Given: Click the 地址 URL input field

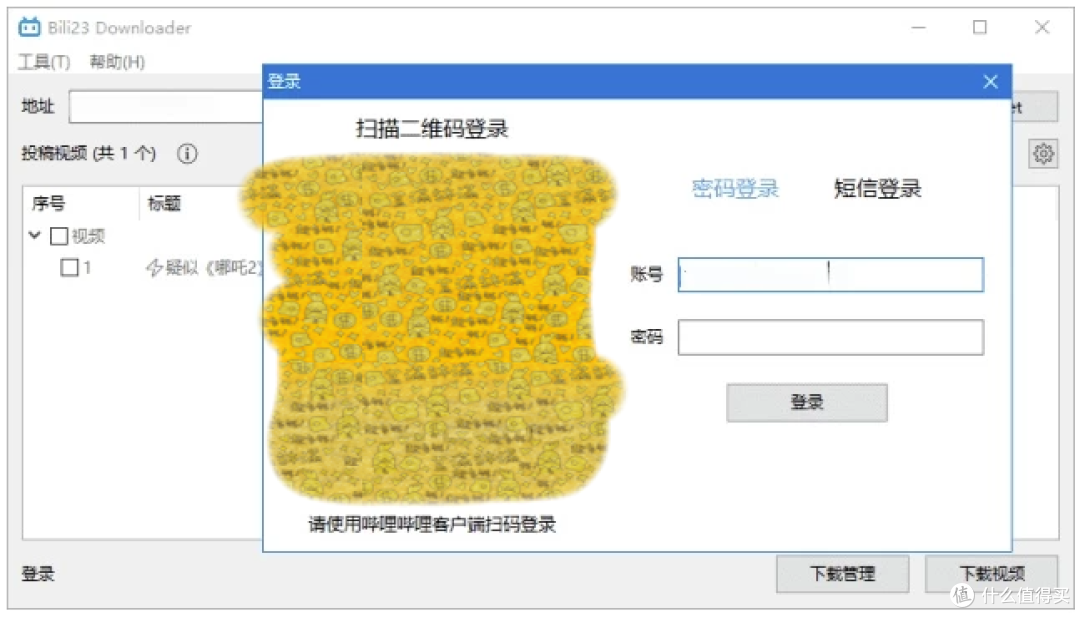Looking at the screenshot, I should (165, 107).
